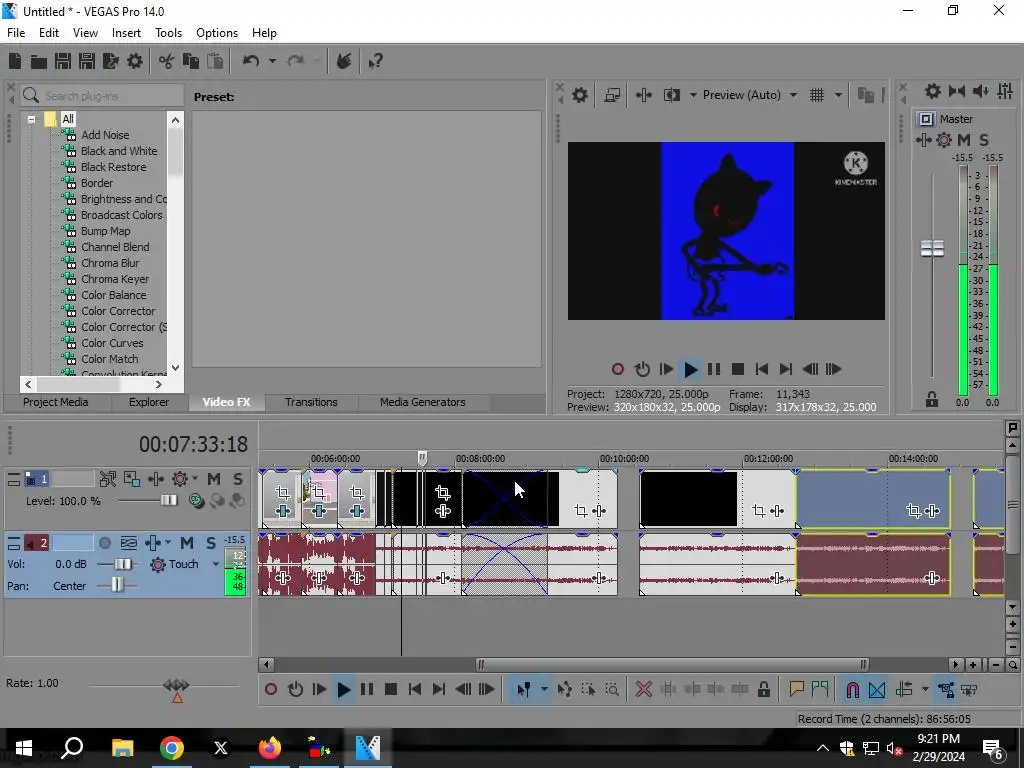Mute video track 1 with M button
1024x768 pixels.
(x=214, y=479)
